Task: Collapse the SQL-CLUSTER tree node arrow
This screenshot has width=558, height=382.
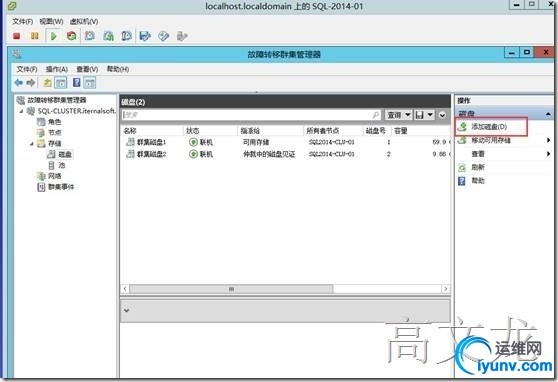Action: click(x=21, y=111)
